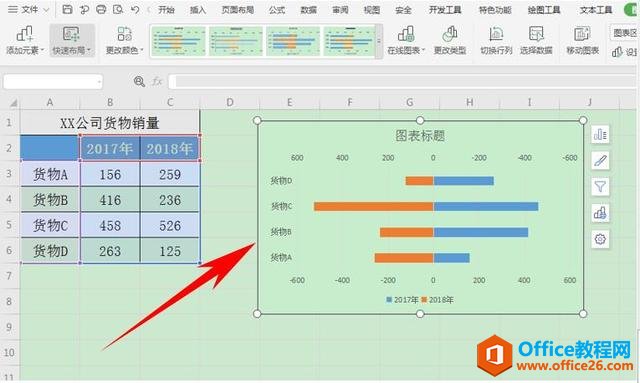Select the first chart style thumbnail
The height and width of the screenshot is (383, 640).
point(179,41)
